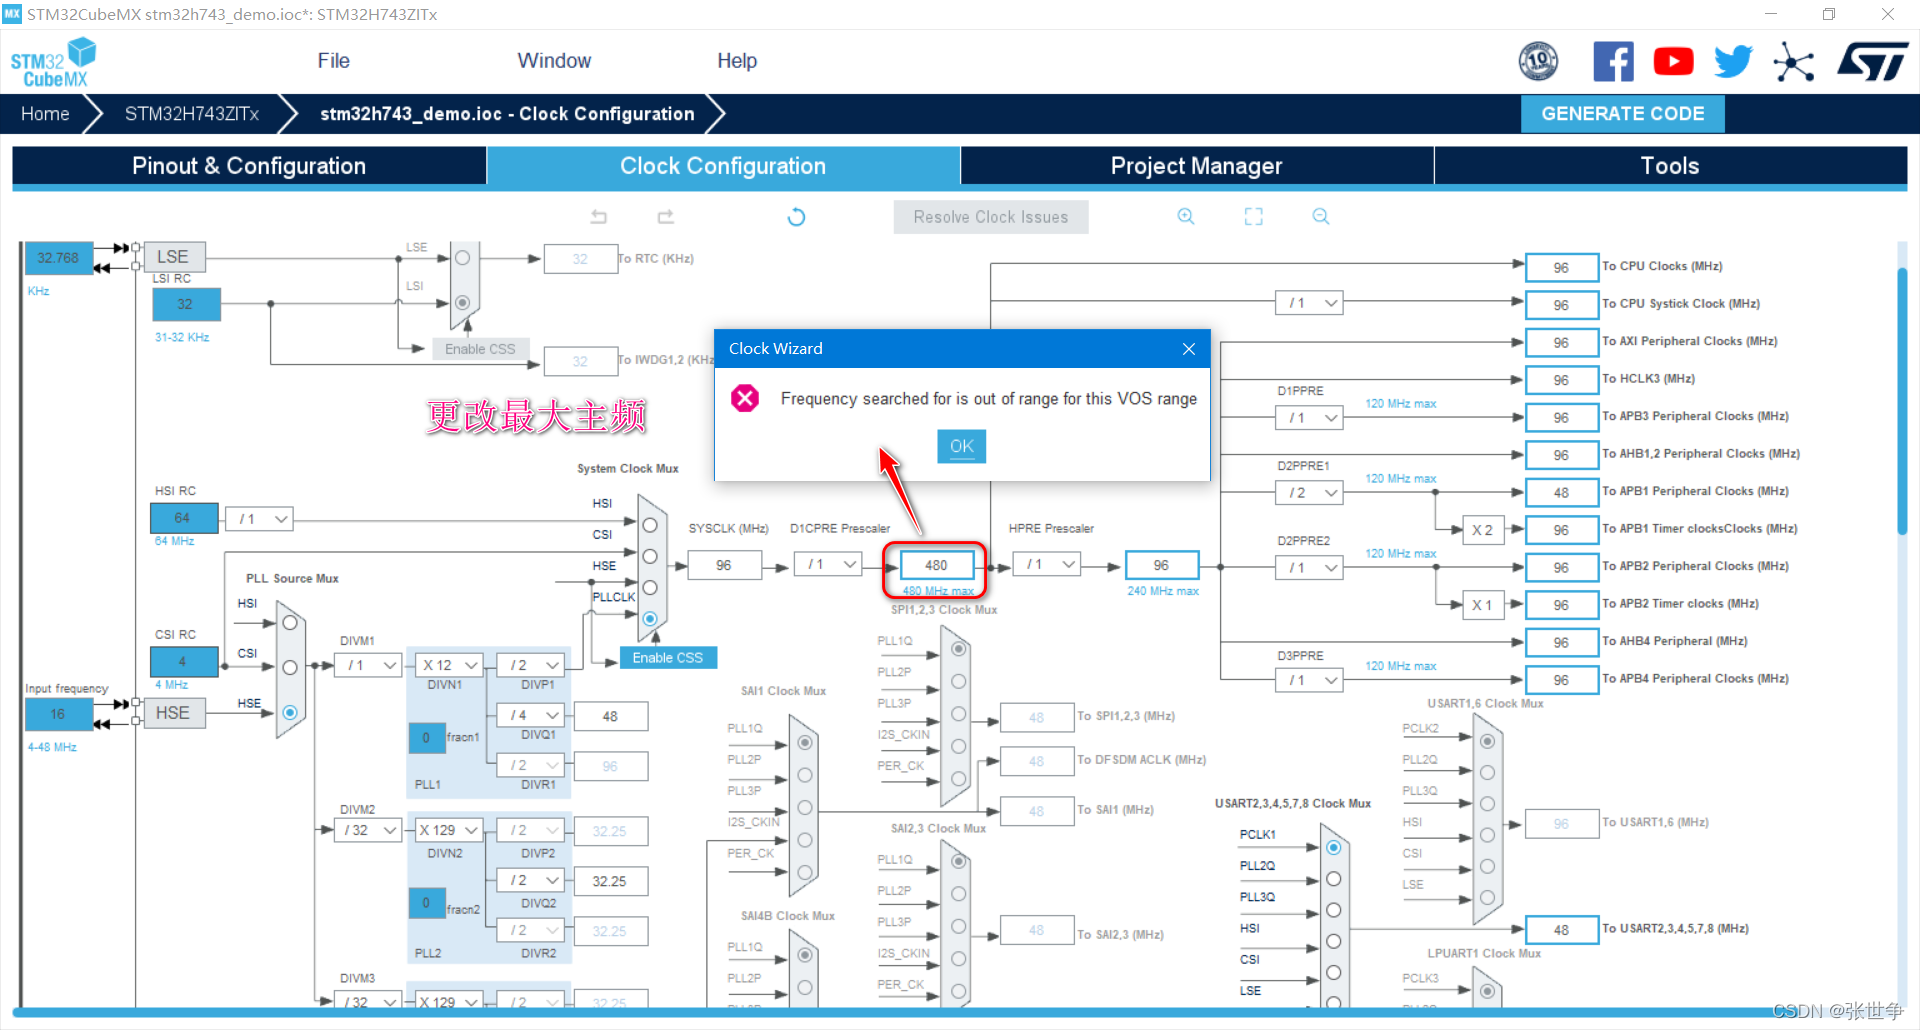Undo the last clock change

pyautogui.click(x=599, y=217)
